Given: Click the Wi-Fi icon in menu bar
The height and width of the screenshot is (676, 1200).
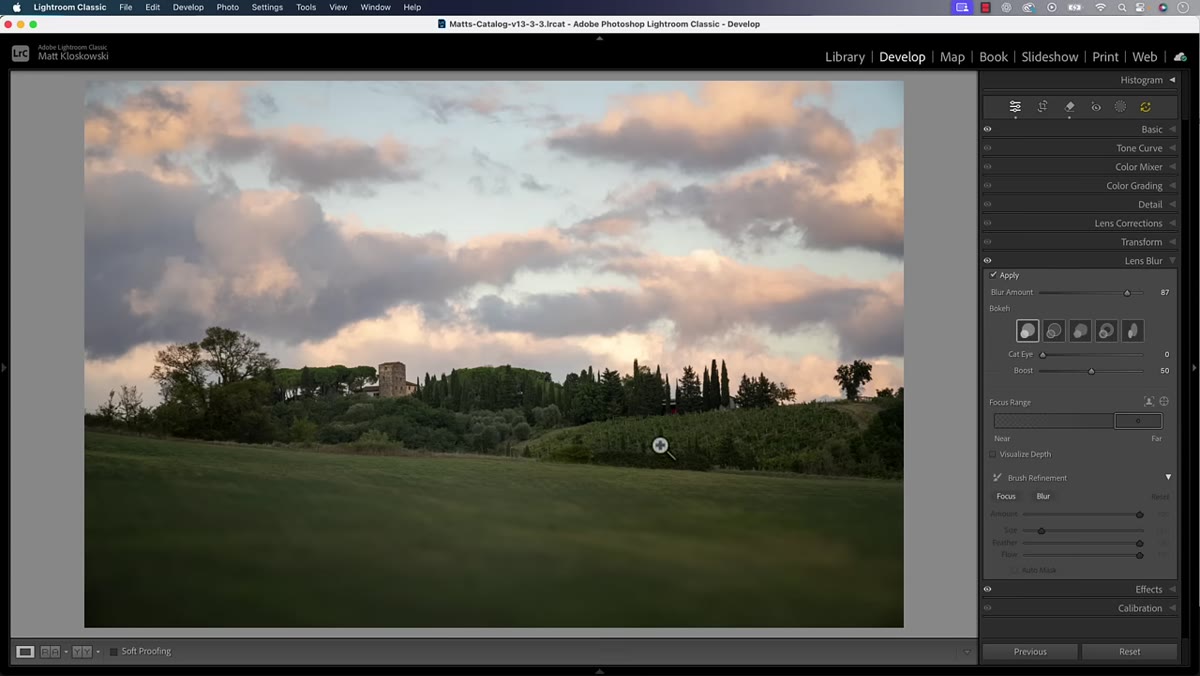Looking at the screenshot, I should 1101,7.
